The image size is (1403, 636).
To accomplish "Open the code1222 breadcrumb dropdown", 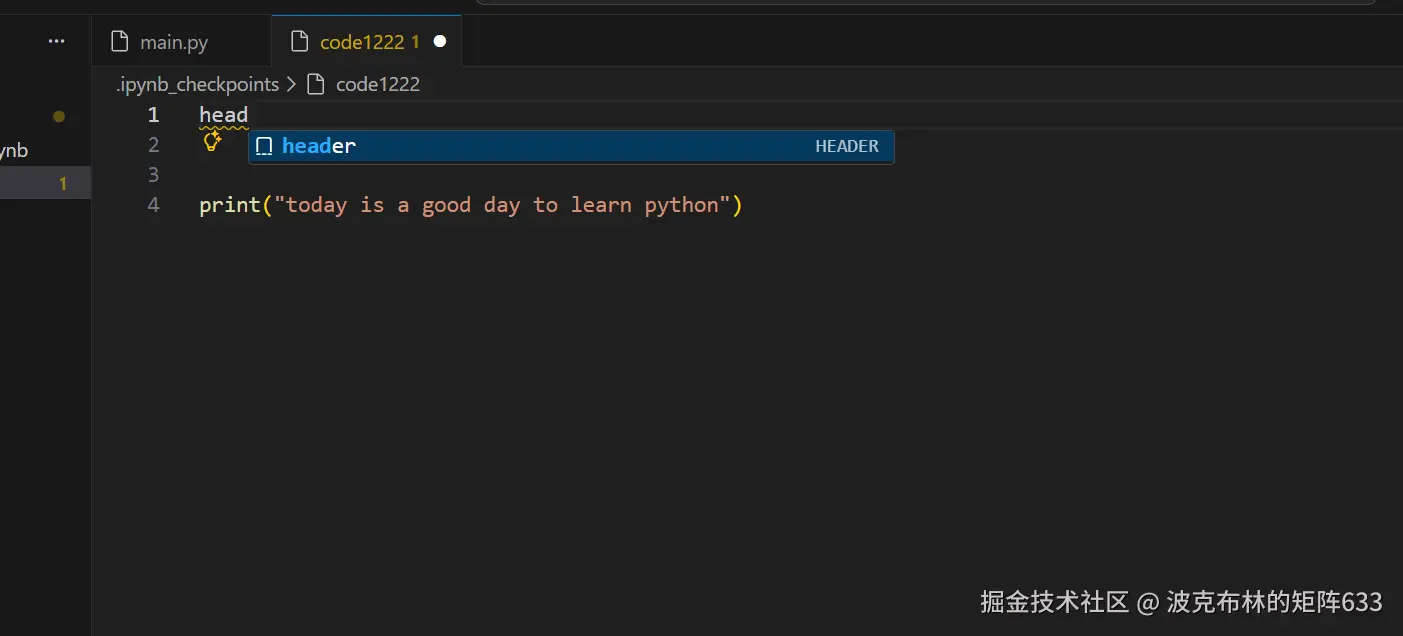I will (377, 84).
